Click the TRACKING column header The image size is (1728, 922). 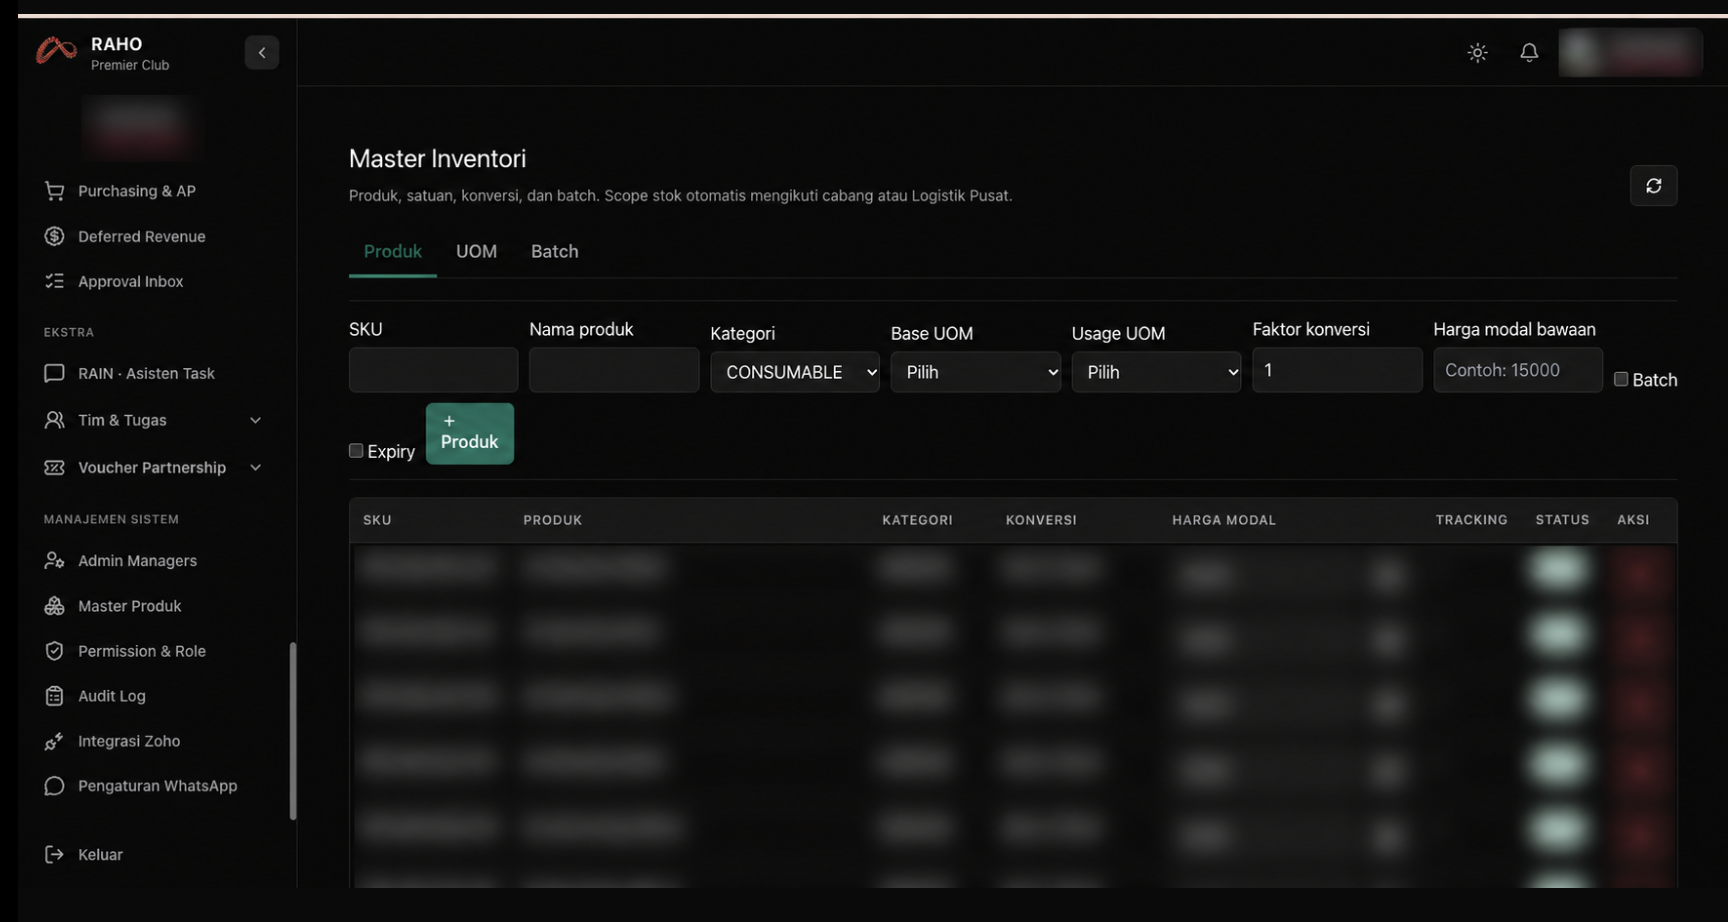tap(1471, 520)
